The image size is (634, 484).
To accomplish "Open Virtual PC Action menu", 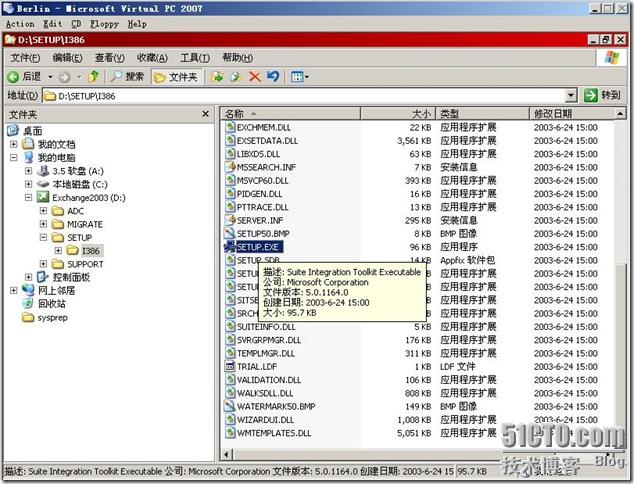I will click(20, 24).
